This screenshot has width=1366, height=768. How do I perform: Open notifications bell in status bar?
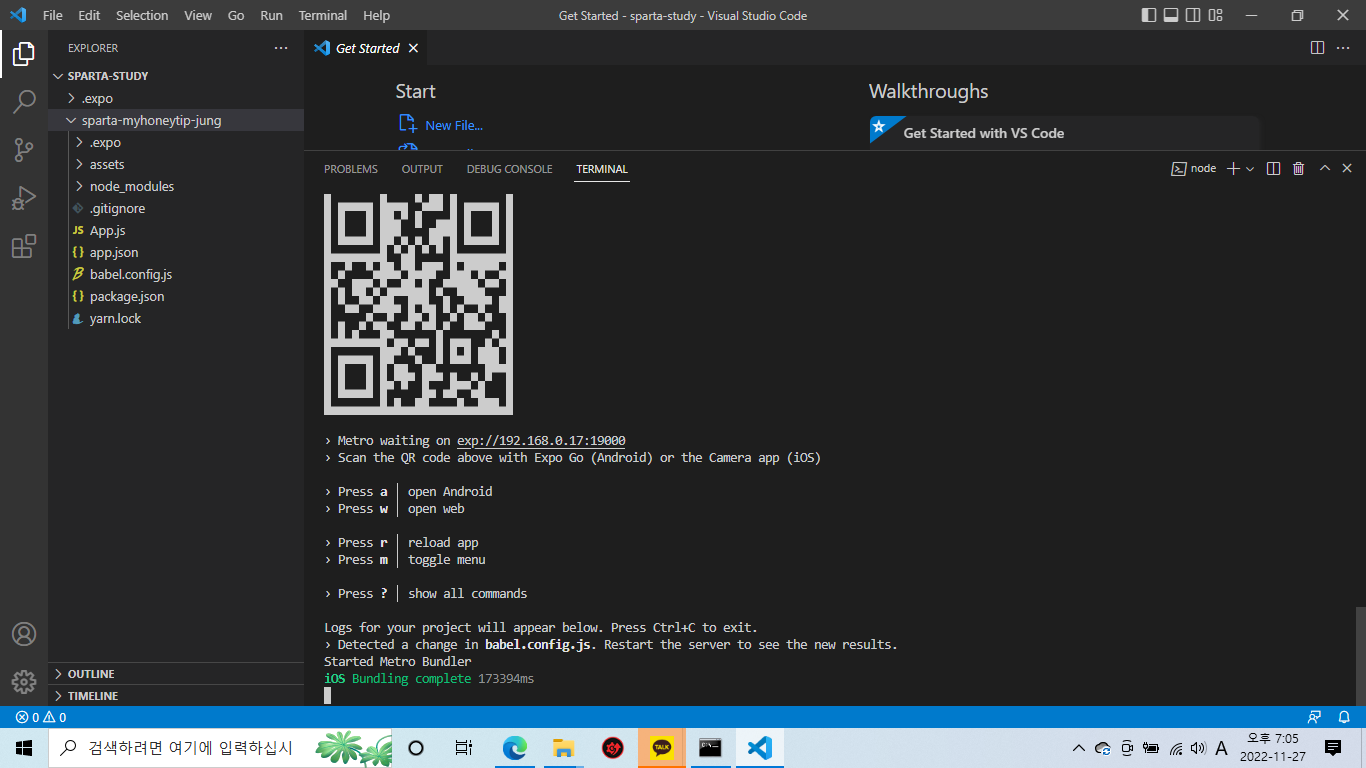click(1344, 717)
